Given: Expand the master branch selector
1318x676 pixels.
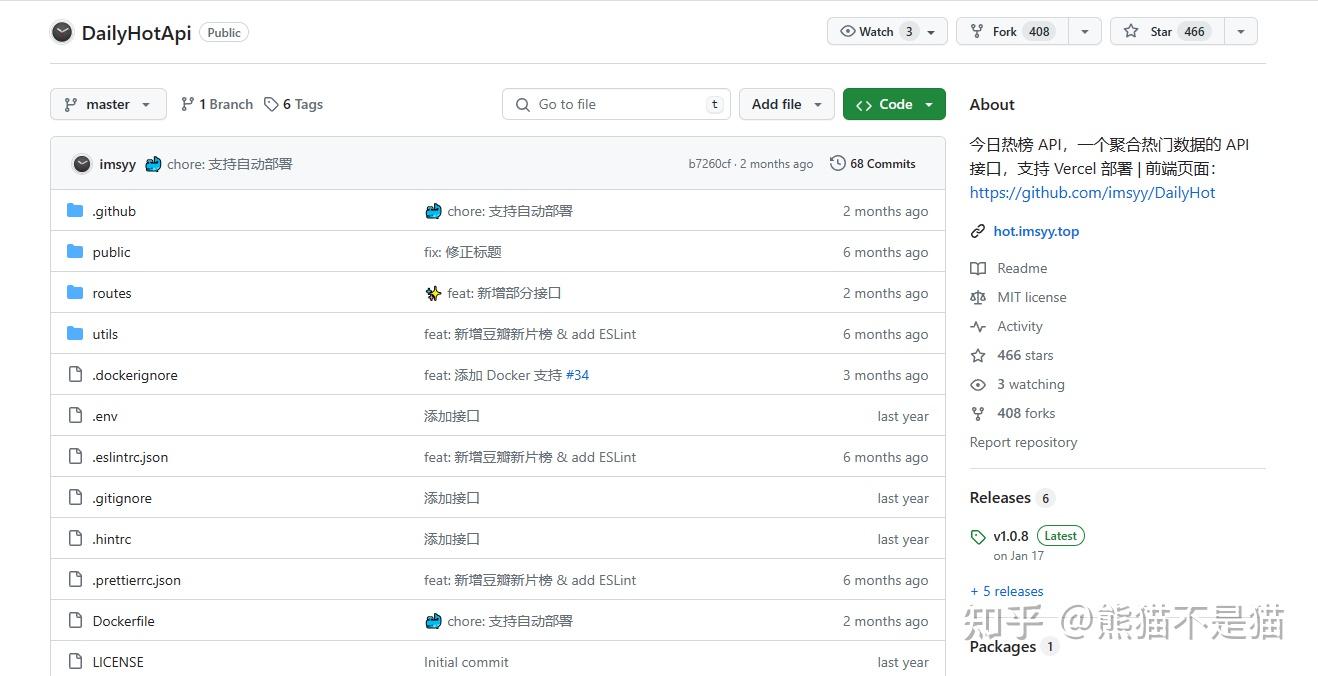Looking at the screenshot, I should (x=107, y=104).
